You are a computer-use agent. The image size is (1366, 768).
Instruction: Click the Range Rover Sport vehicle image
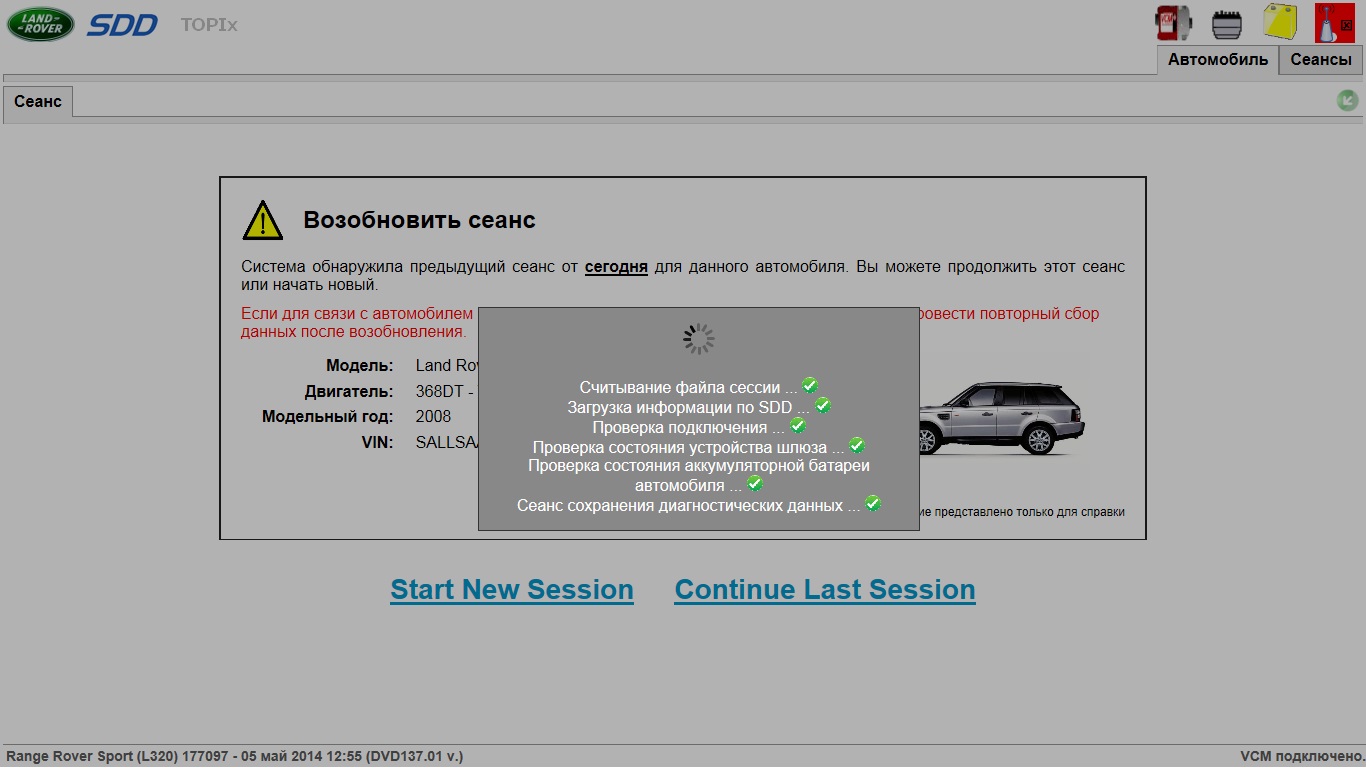pyautogui.click(x=1000, y=417)
